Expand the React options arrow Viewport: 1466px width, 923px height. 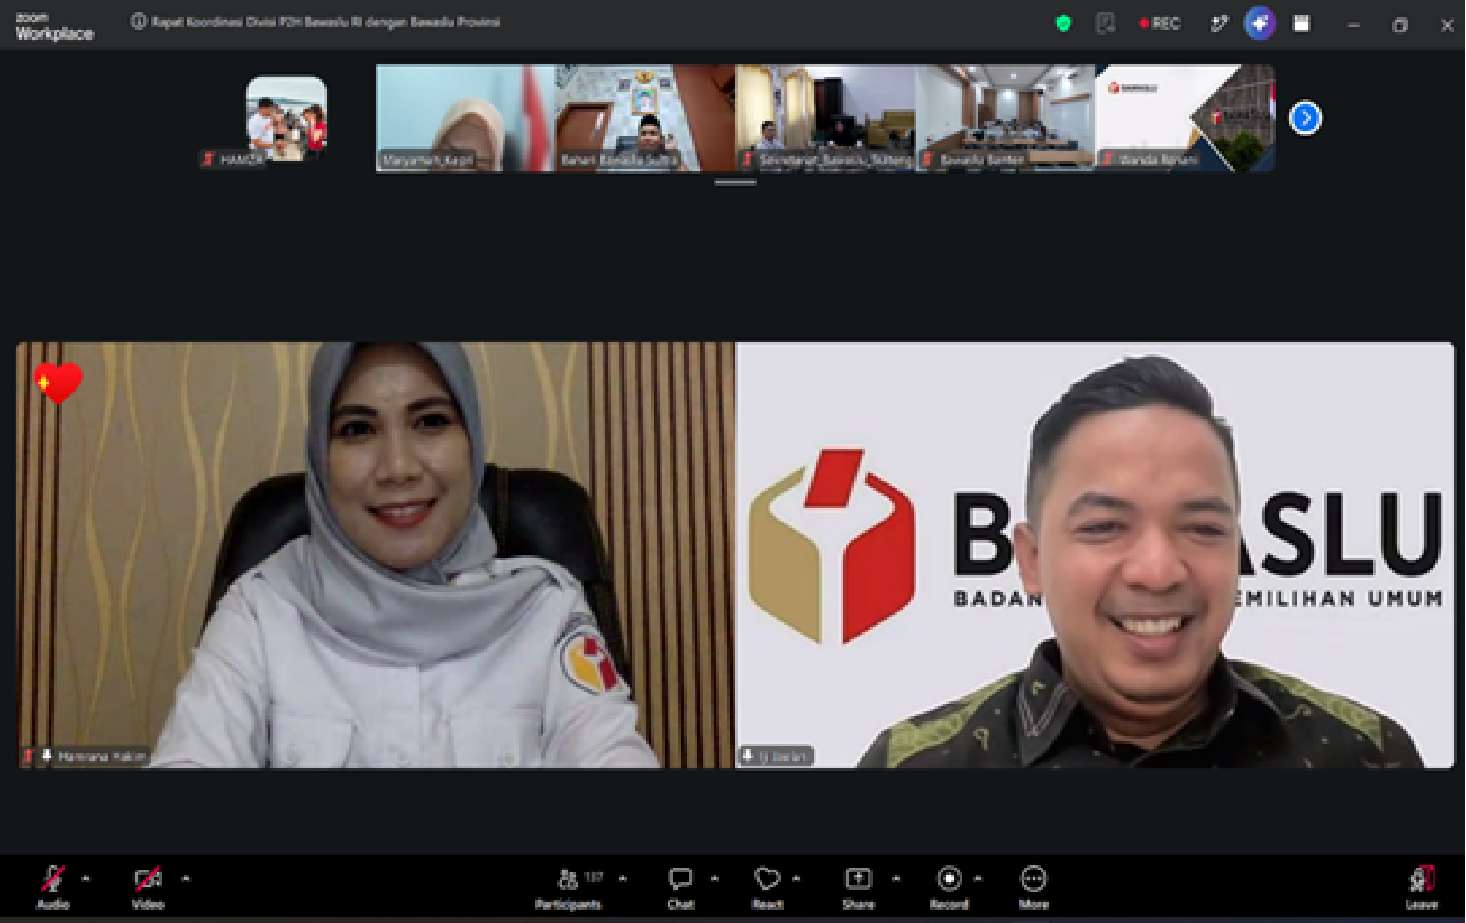(796, 878)
